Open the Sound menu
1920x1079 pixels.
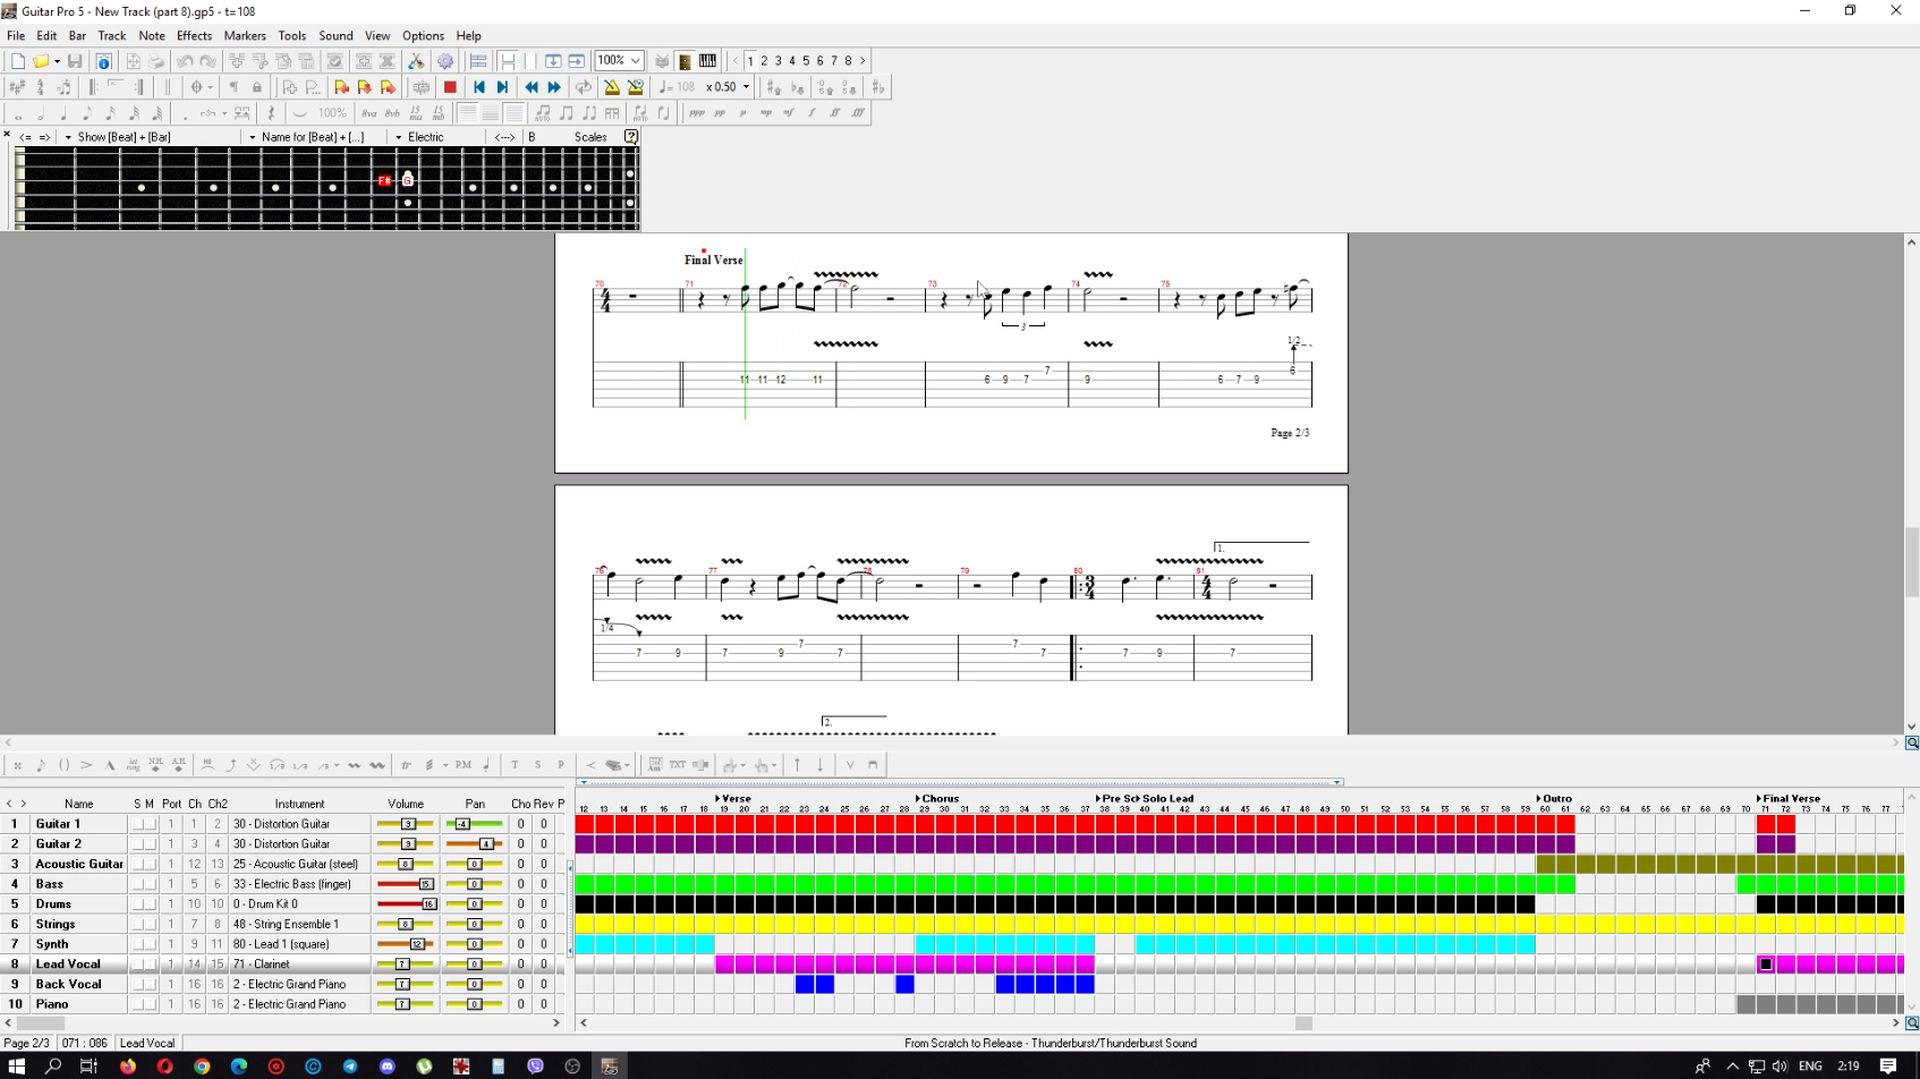pyautogui.click(x=336, y=35)
